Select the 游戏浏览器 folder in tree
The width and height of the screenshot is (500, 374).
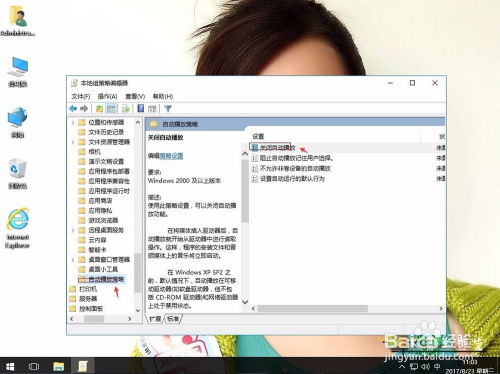click(98, 220)
